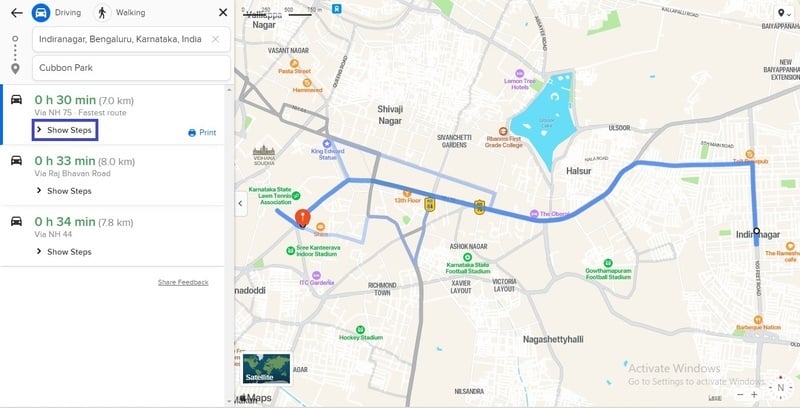Select Karnataka State Football Stadium marker
This screenshot has height=408, width=800.
pyautogui.click(x=467, y=258)
